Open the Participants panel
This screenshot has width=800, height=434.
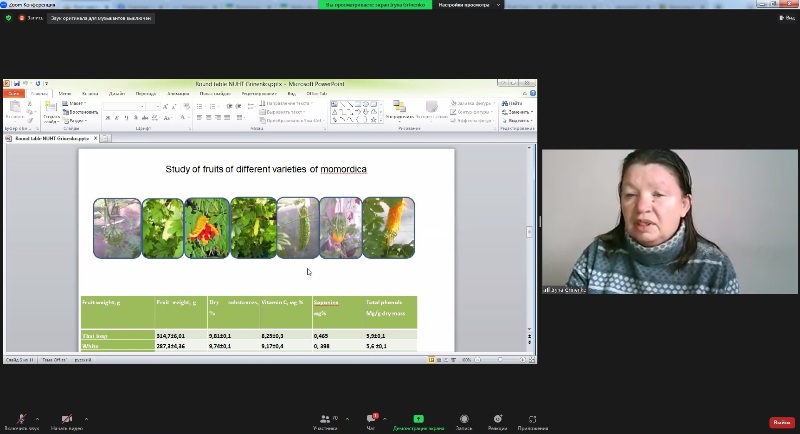coord(325,419)
